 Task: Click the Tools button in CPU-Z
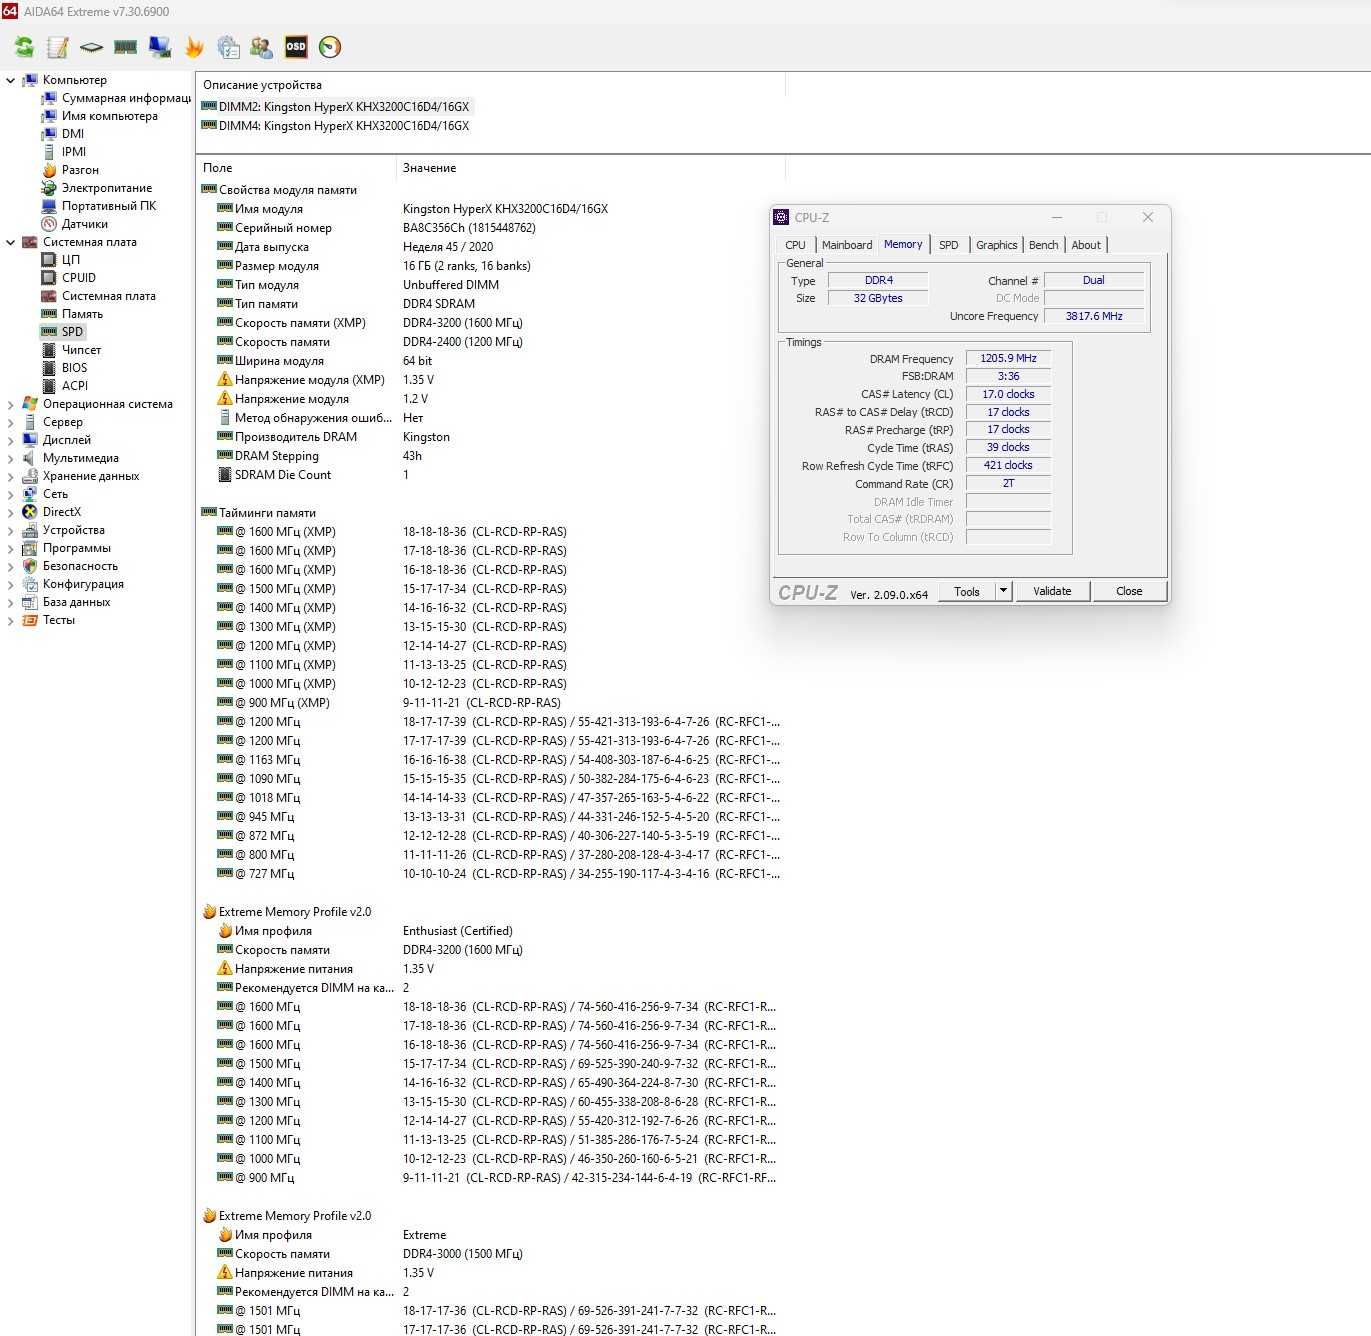(x=967, y=591)
